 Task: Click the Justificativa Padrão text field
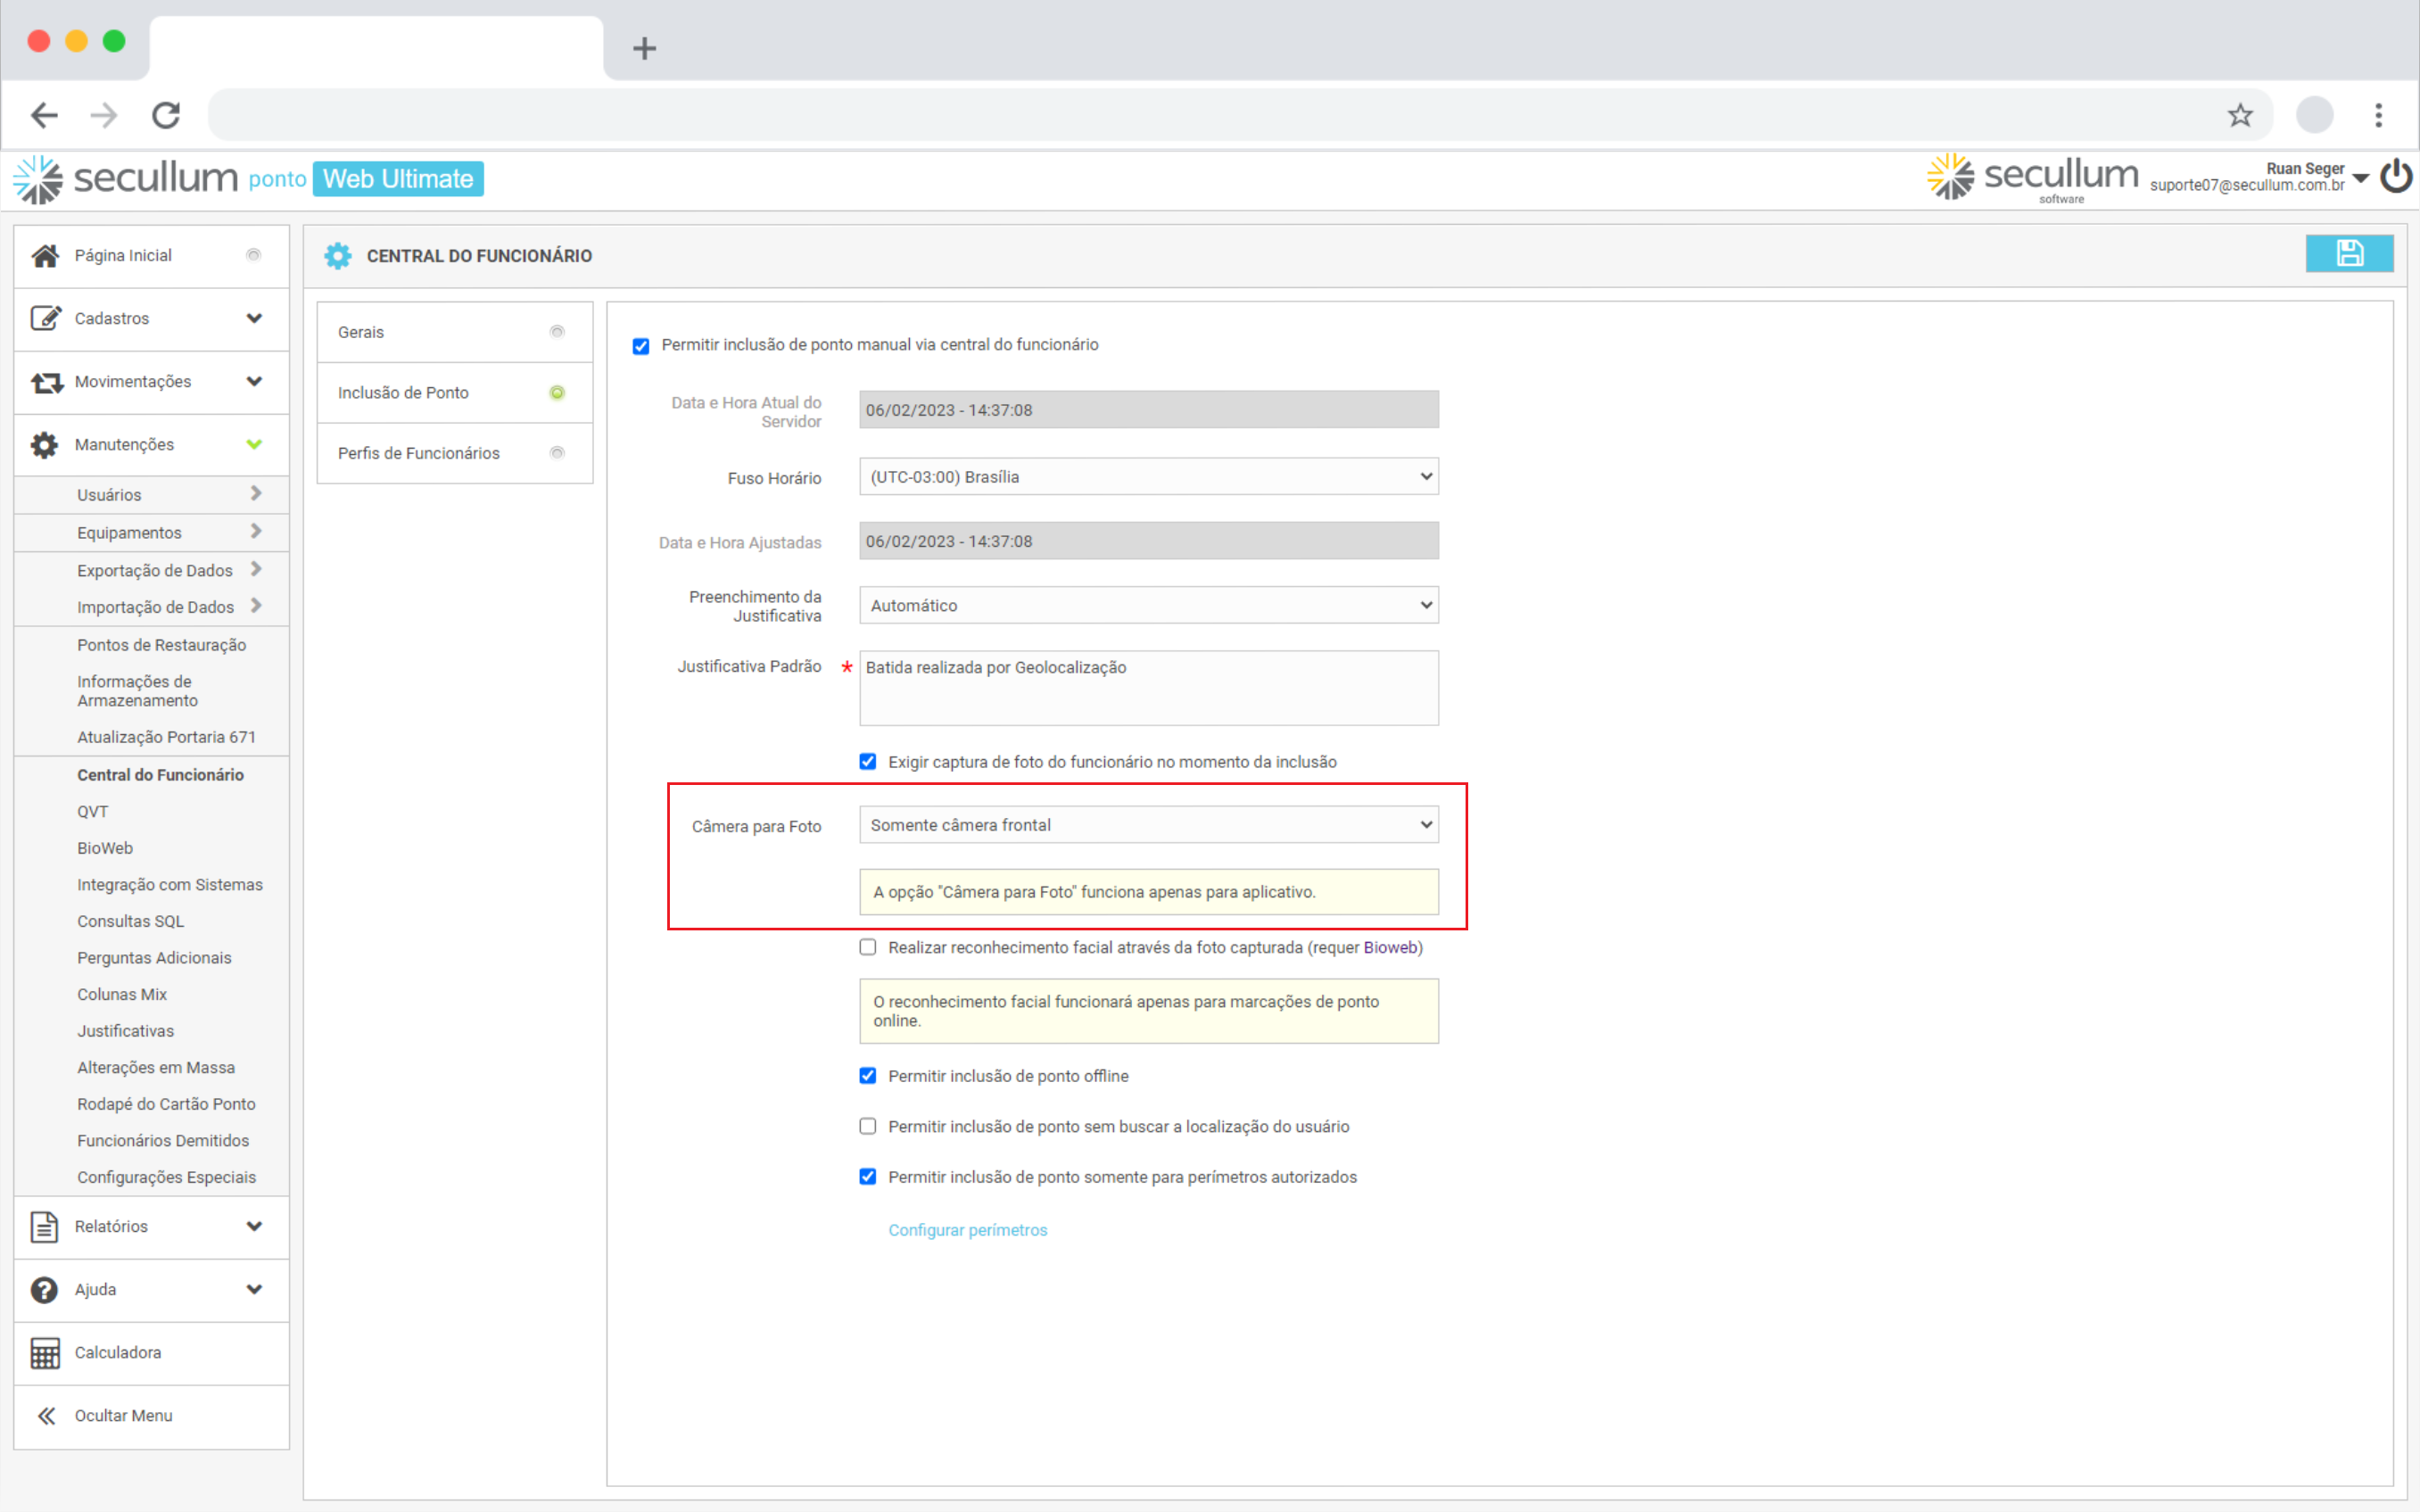click(1148, 688)
